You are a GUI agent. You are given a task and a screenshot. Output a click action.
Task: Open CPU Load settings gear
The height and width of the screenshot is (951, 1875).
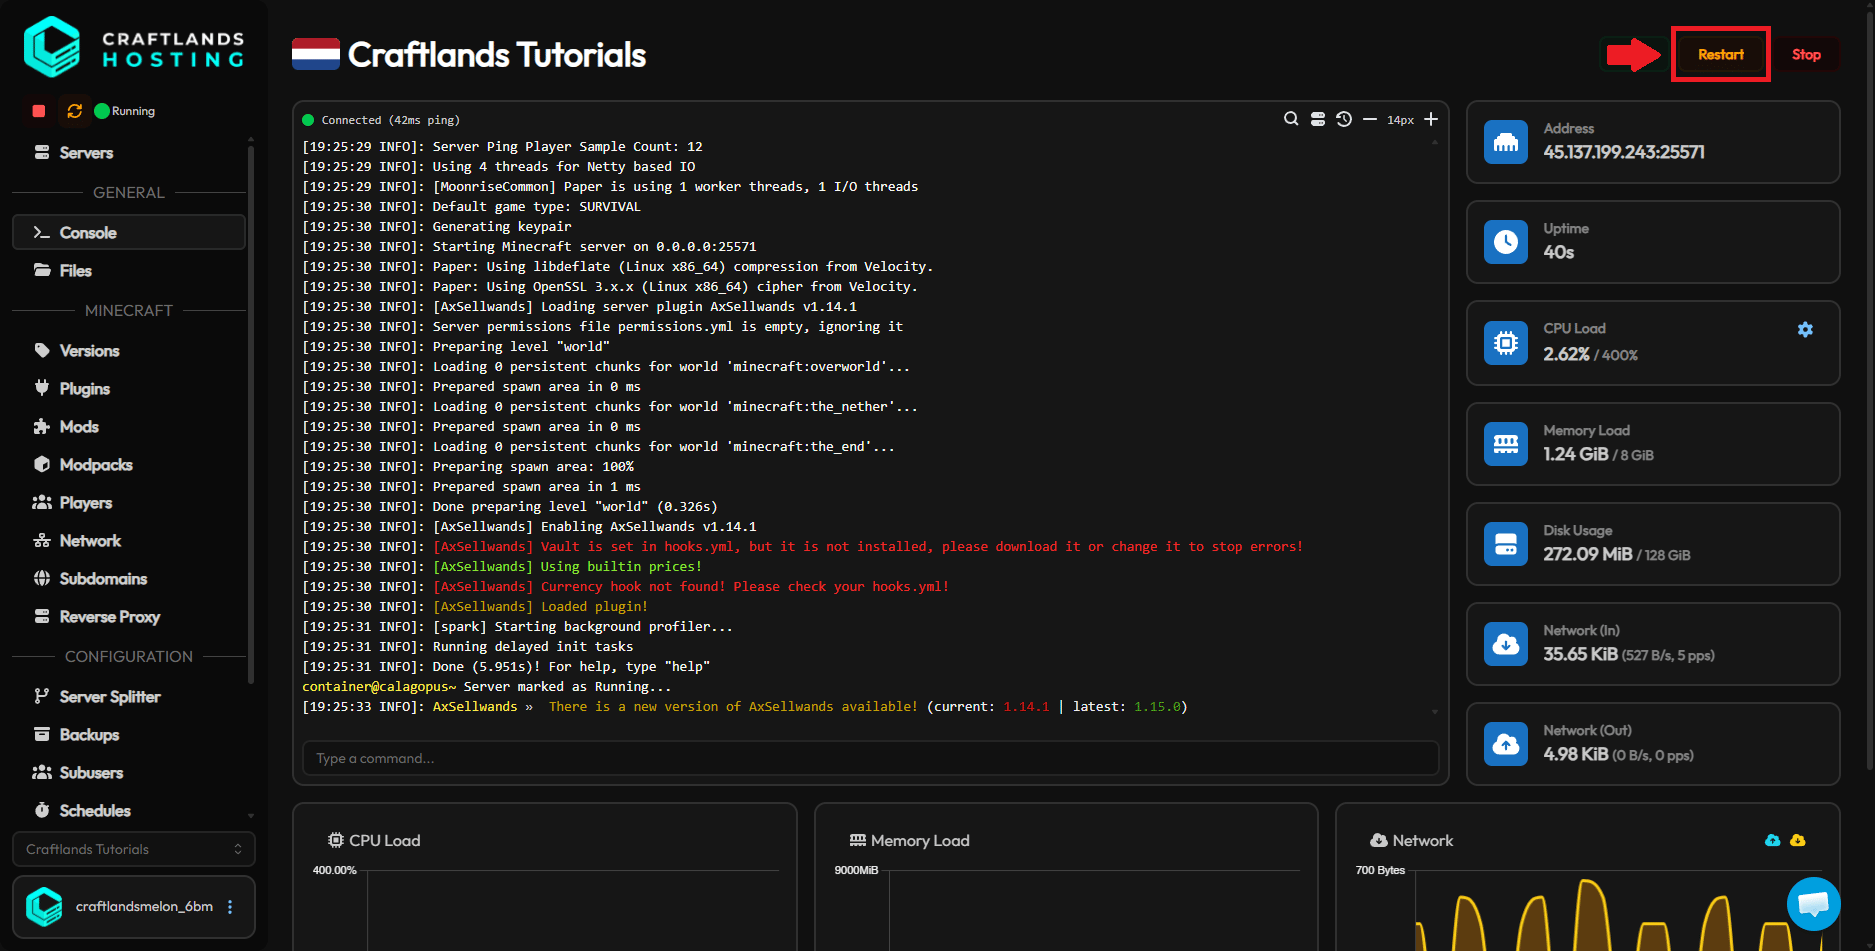(x=1805, y=329)
